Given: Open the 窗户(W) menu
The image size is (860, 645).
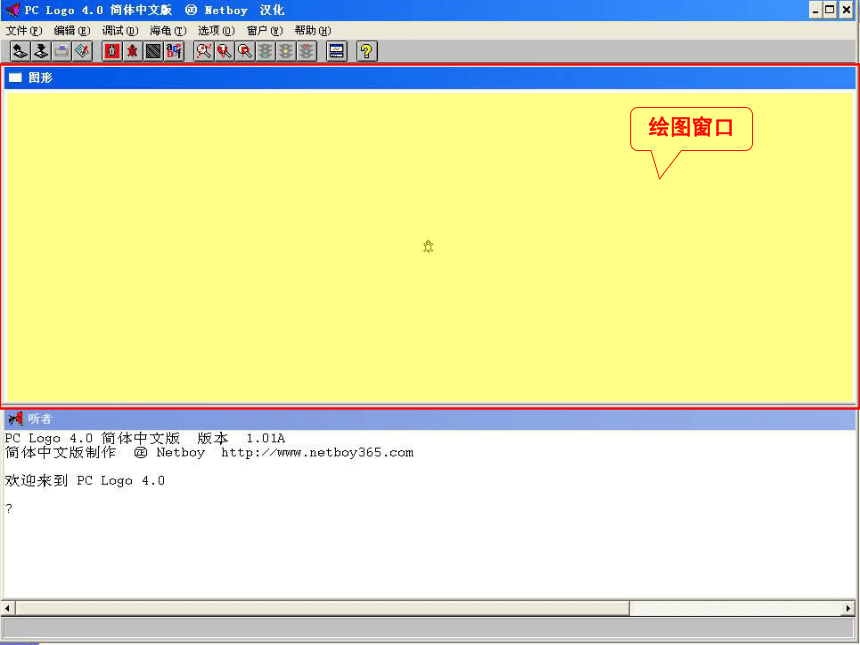Looking at the screenshot, I should point(265,30).
